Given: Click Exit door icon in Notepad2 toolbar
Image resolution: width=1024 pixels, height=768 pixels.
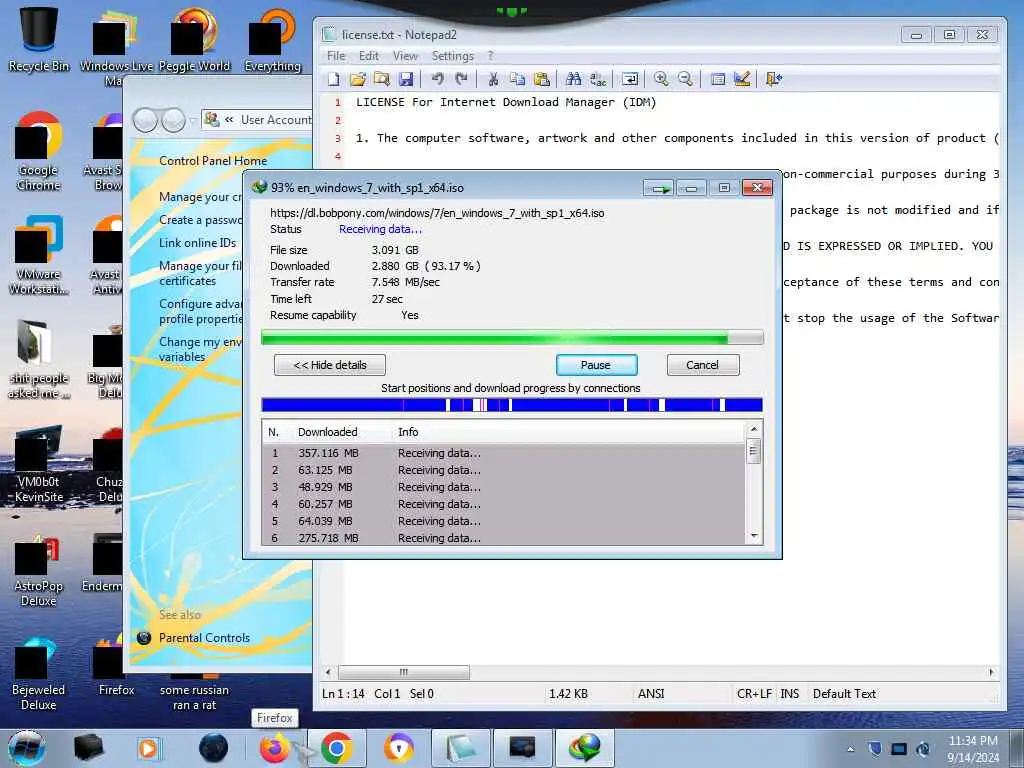Looking at the screenshot, I should [x=773, y=79].
